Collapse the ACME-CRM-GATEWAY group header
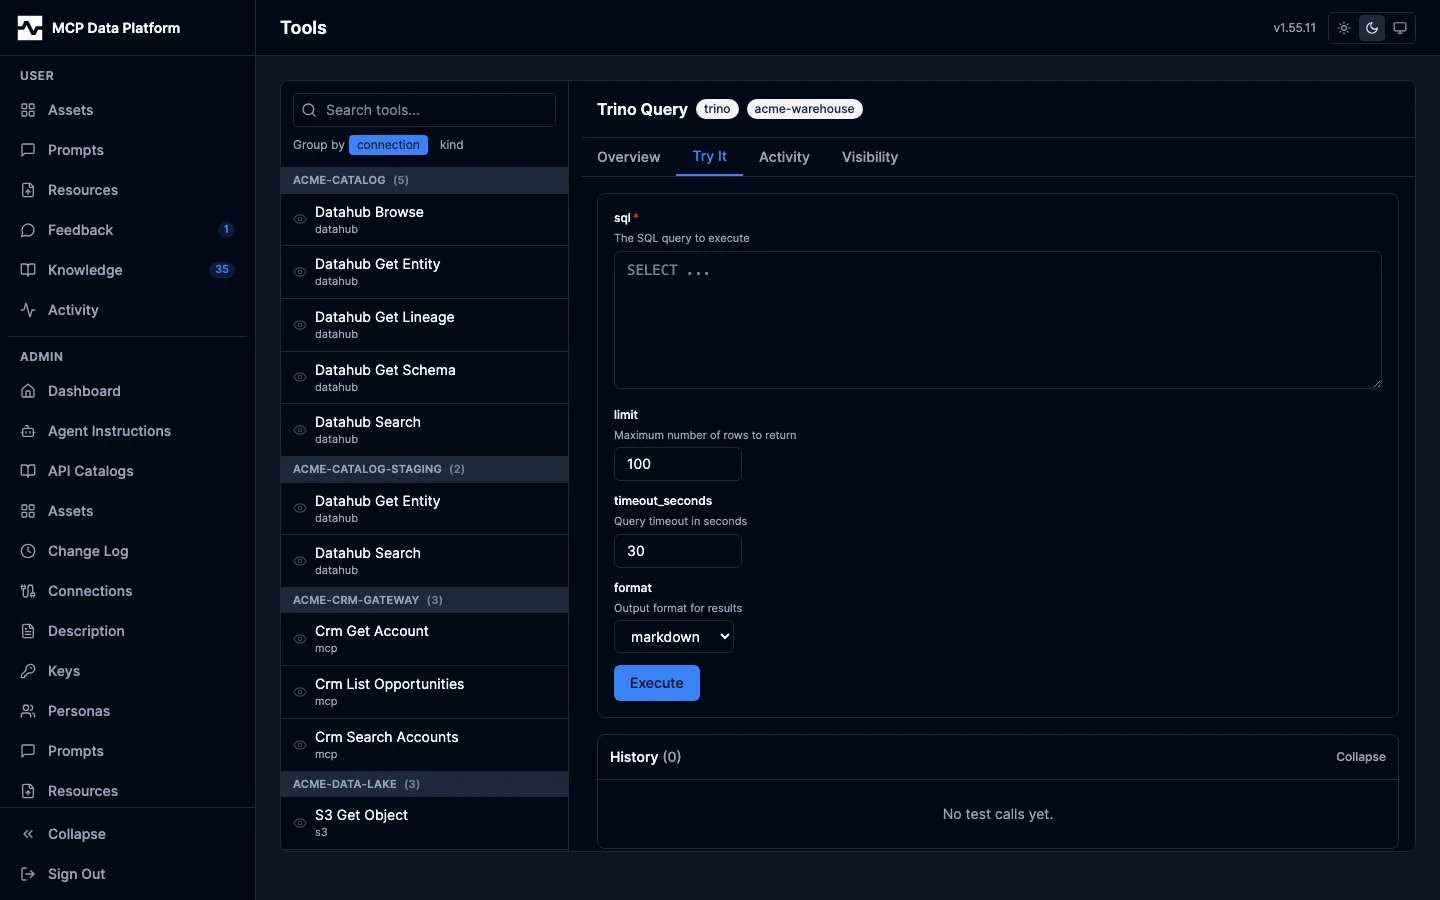The image size is (1440, 900). (x=425, y=600)
